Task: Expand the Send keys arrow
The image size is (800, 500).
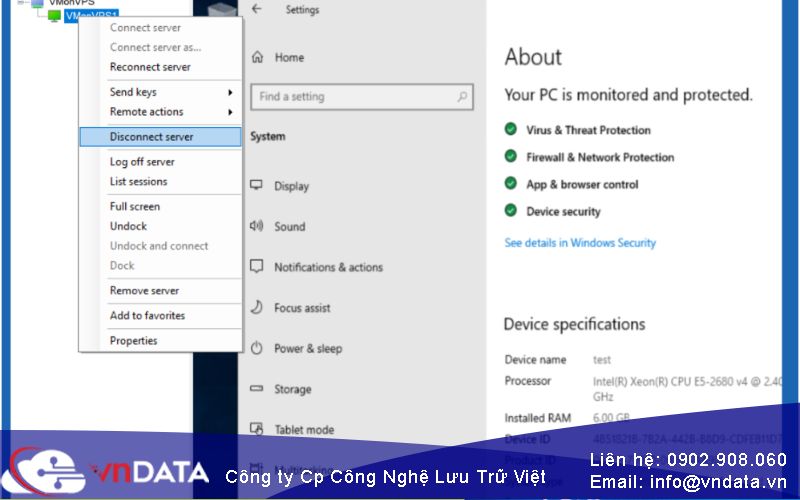Action: (x=230, y=92)
